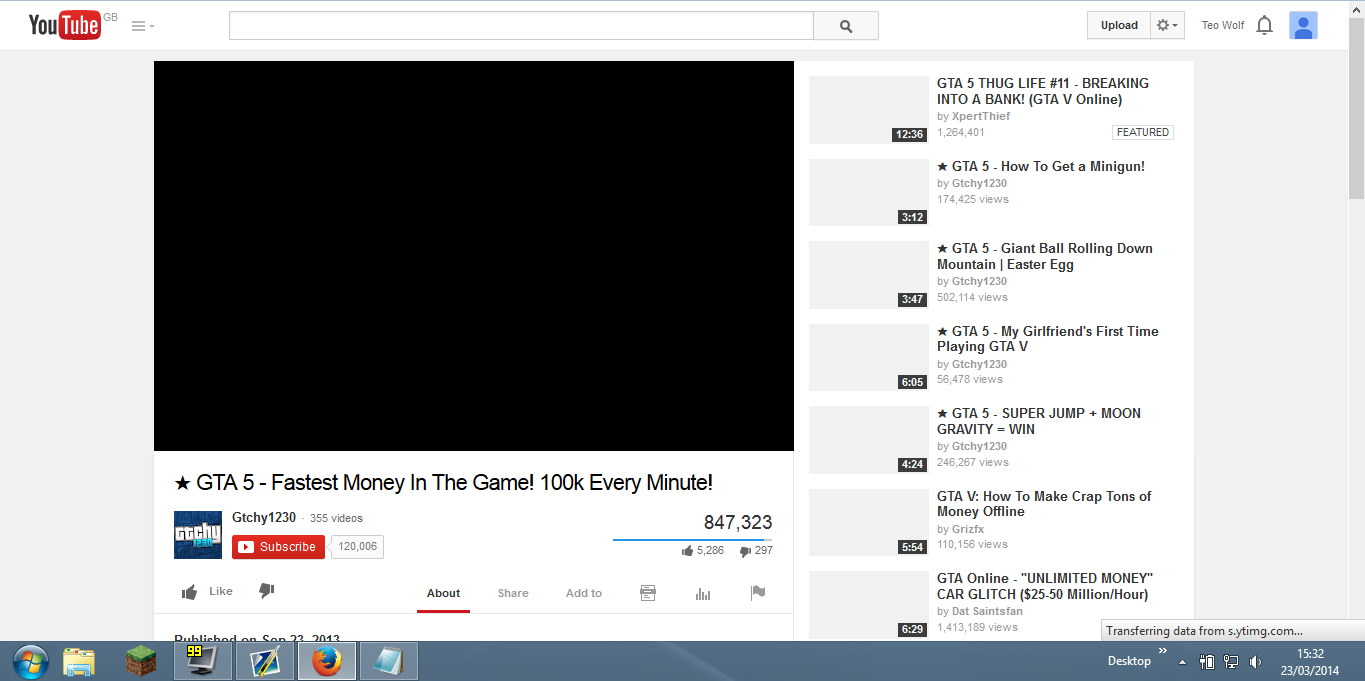Launch Minecraft from the taskbar
The image size is (1365, 681).
pos(140,661)
